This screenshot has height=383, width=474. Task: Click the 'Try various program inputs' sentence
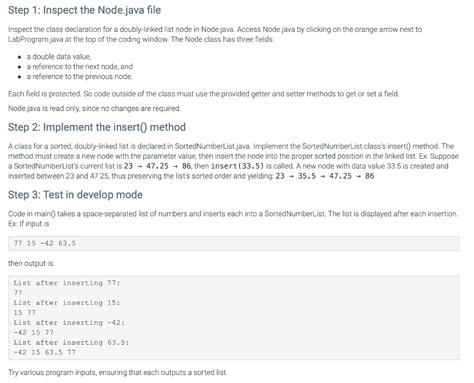pos(118,372)
